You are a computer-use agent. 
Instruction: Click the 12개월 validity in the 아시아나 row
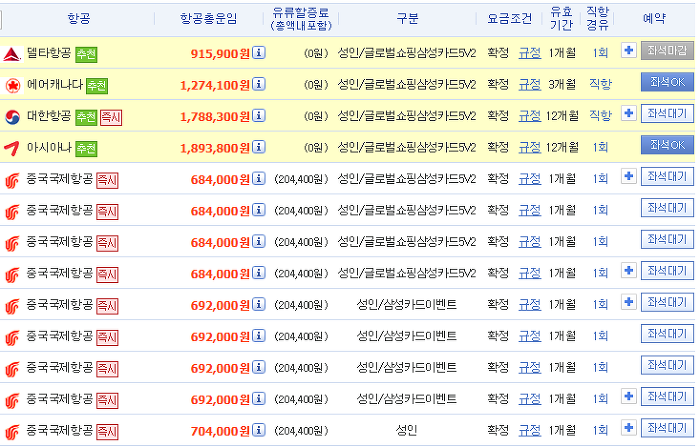562,147
